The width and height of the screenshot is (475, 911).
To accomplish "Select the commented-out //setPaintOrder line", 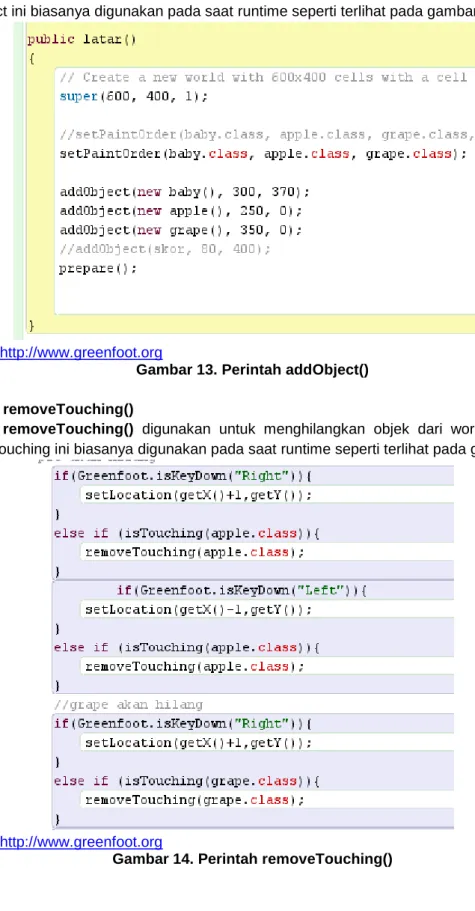I will pyautogui.click(x=267, y=135).
